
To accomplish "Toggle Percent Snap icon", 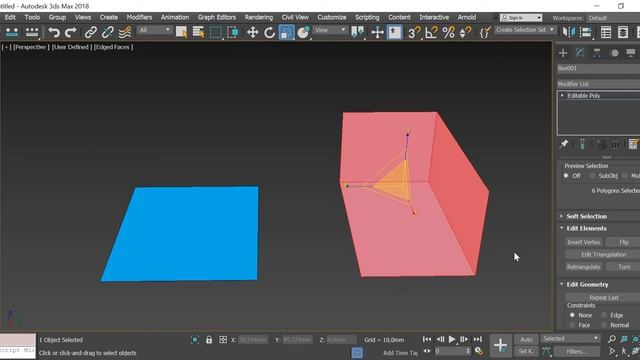I will tap(448, 32).
